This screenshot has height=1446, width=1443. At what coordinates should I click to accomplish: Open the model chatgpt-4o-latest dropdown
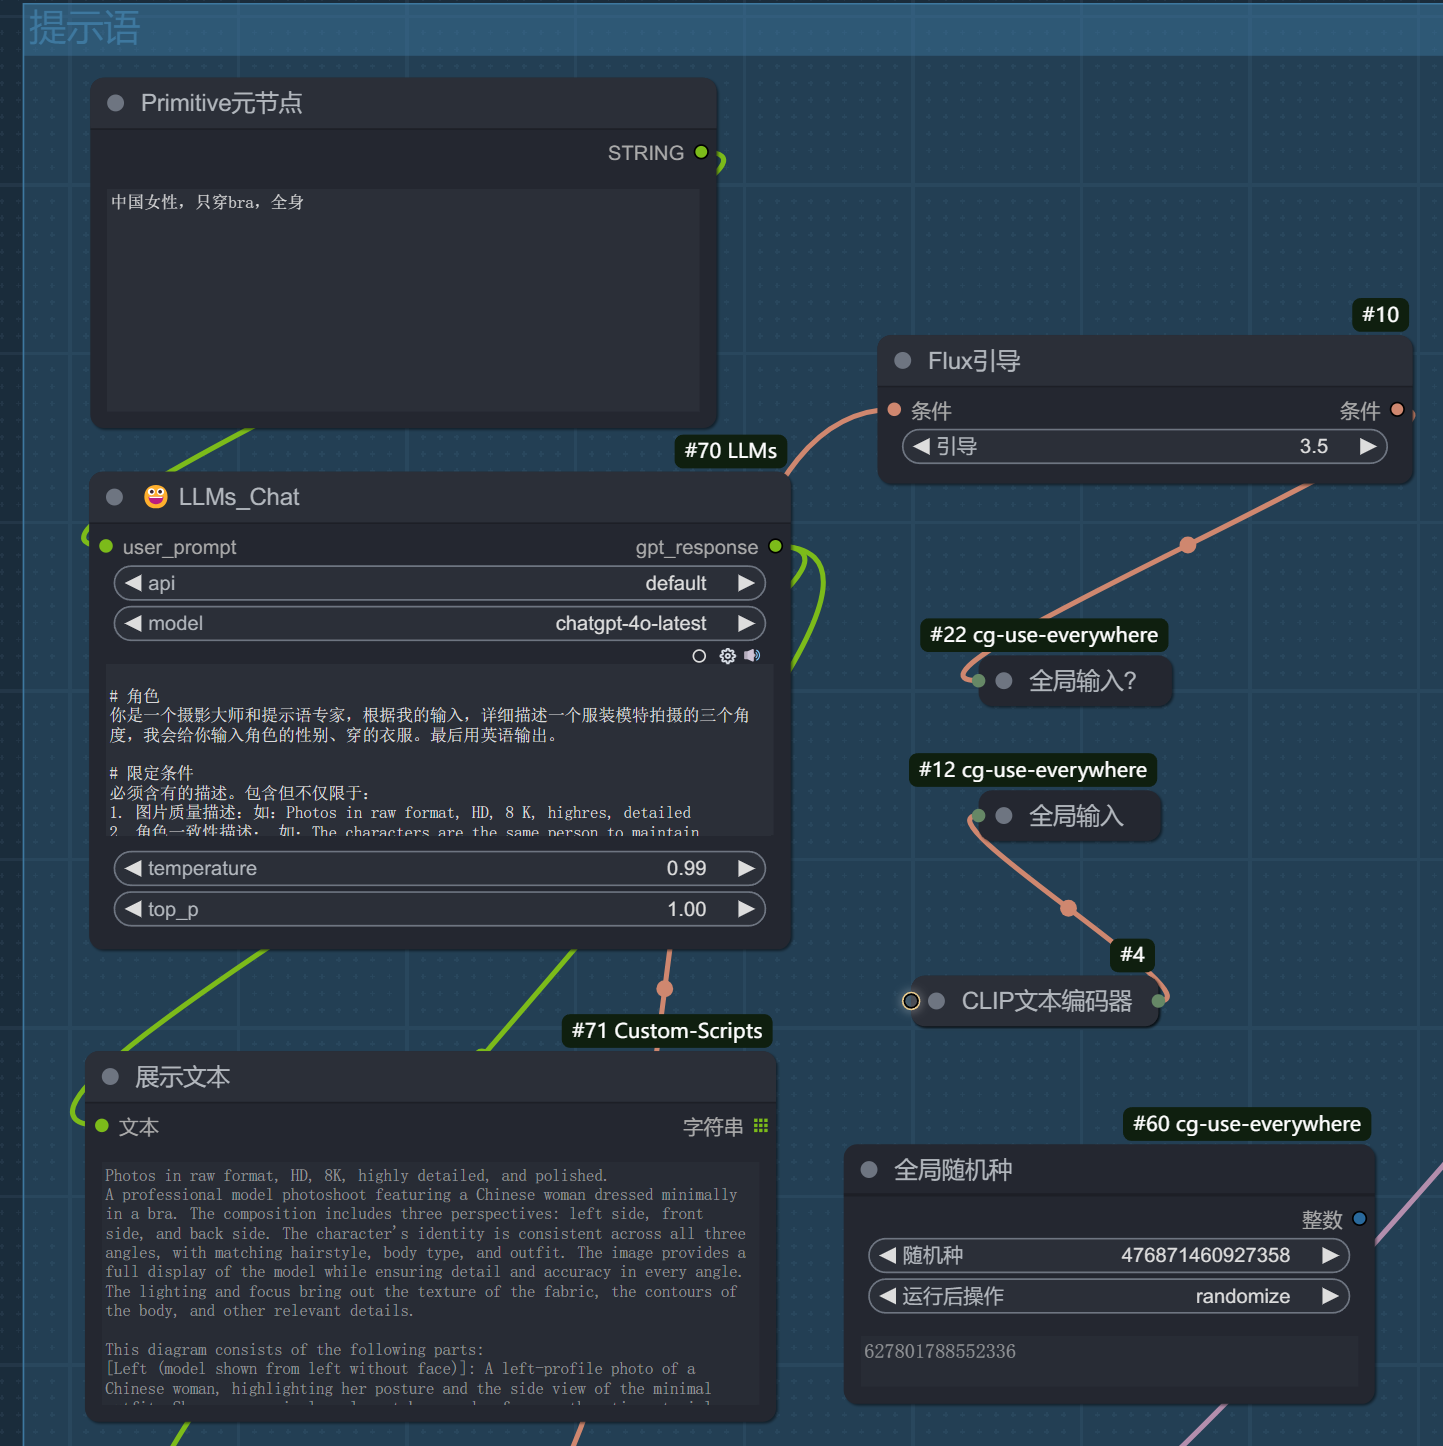pyautogui.click(x=440, y=623)
